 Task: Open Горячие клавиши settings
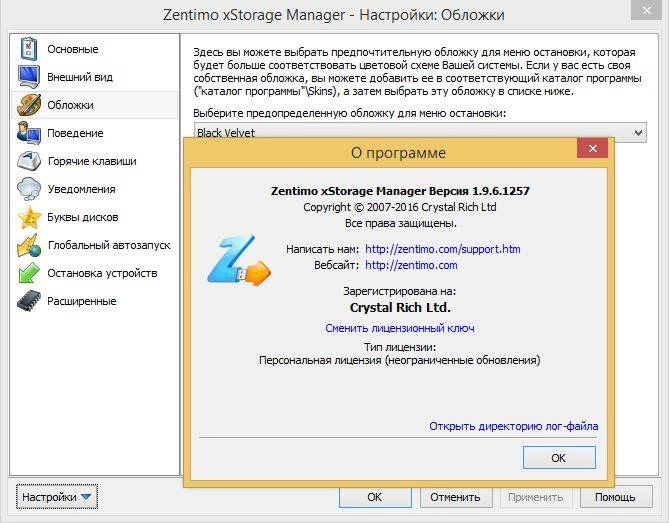coord(92,161)
